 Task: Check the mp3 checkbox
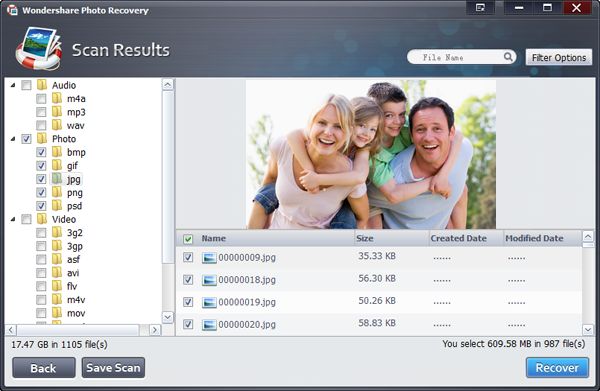coord(41,112)
